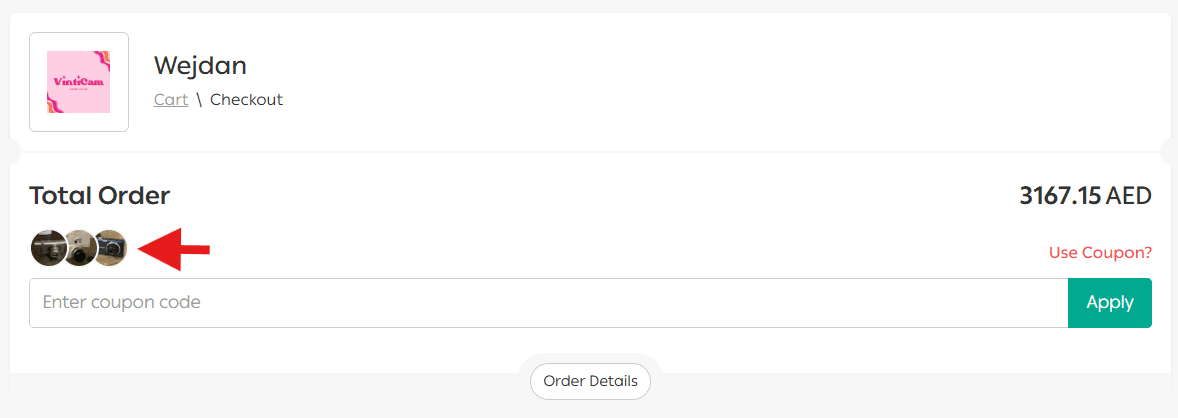
Task: Click the divider line under store header
Action: point(590,152)
